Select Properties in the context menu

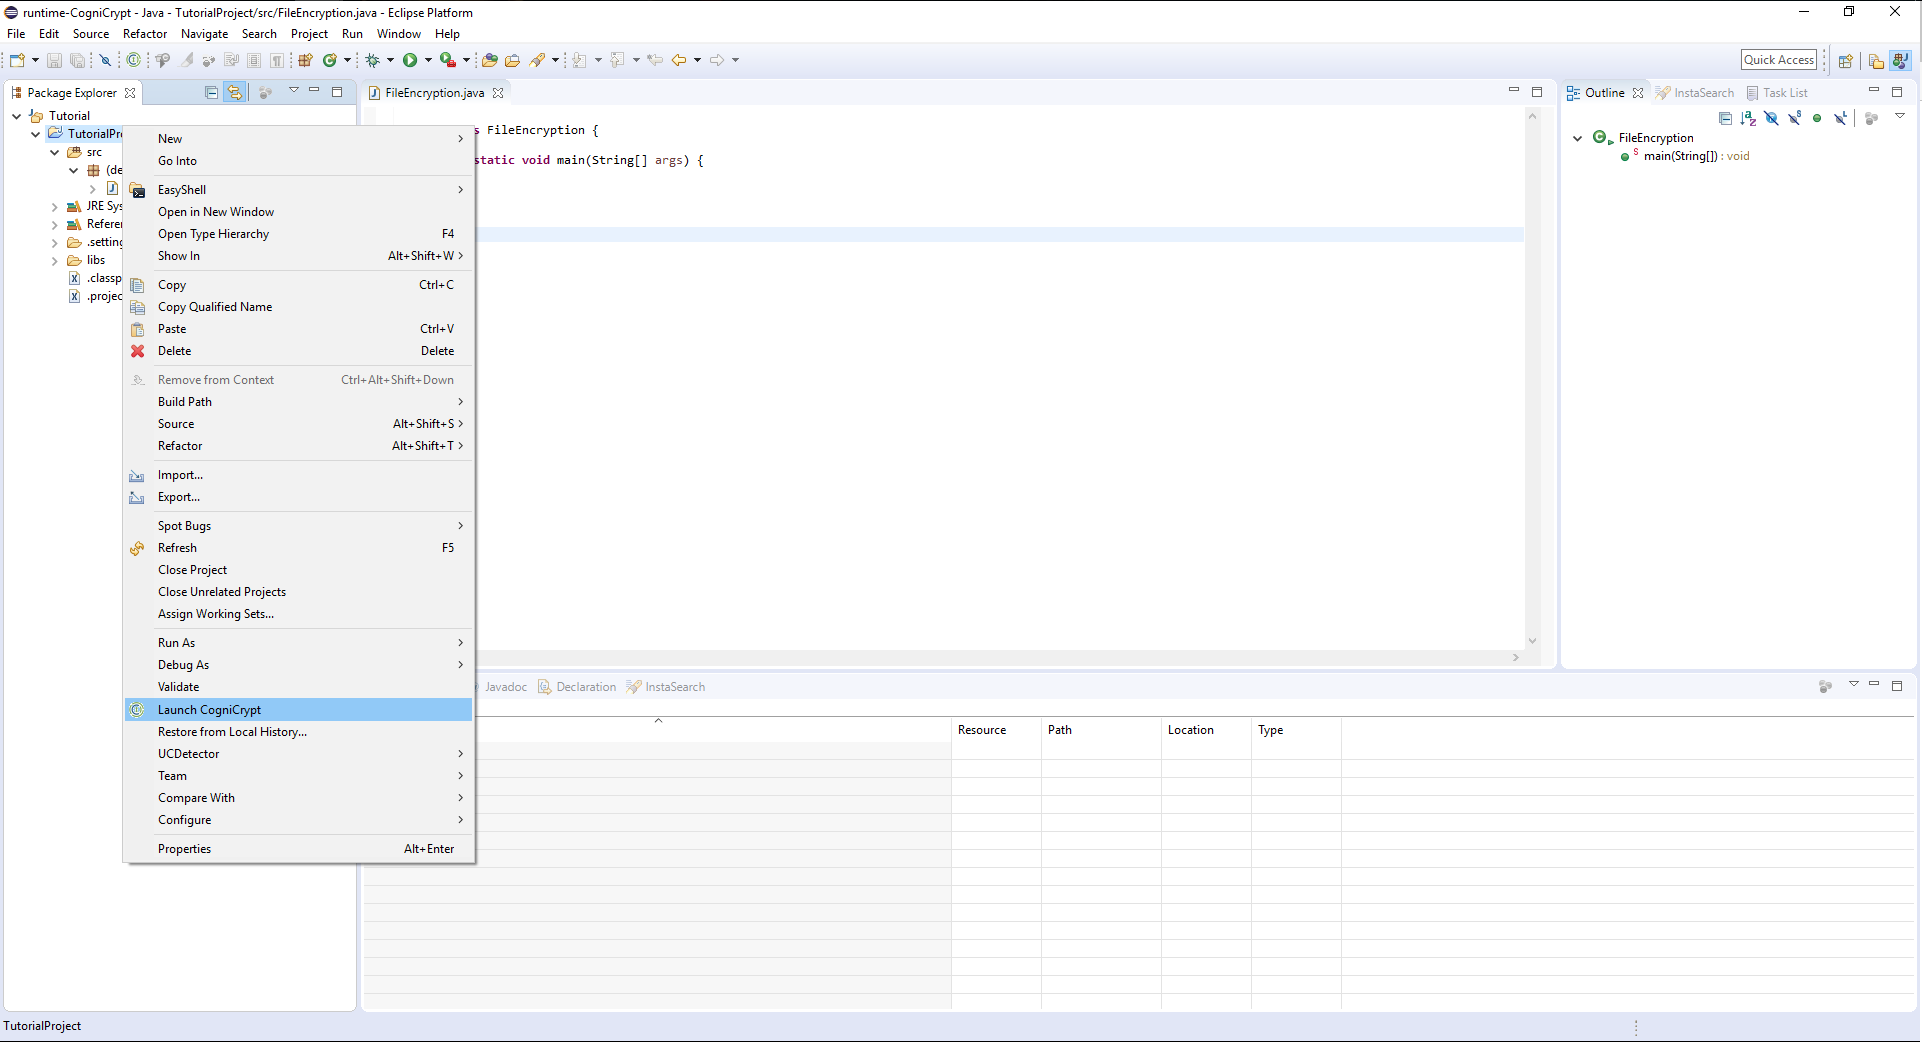coord(299,849)
